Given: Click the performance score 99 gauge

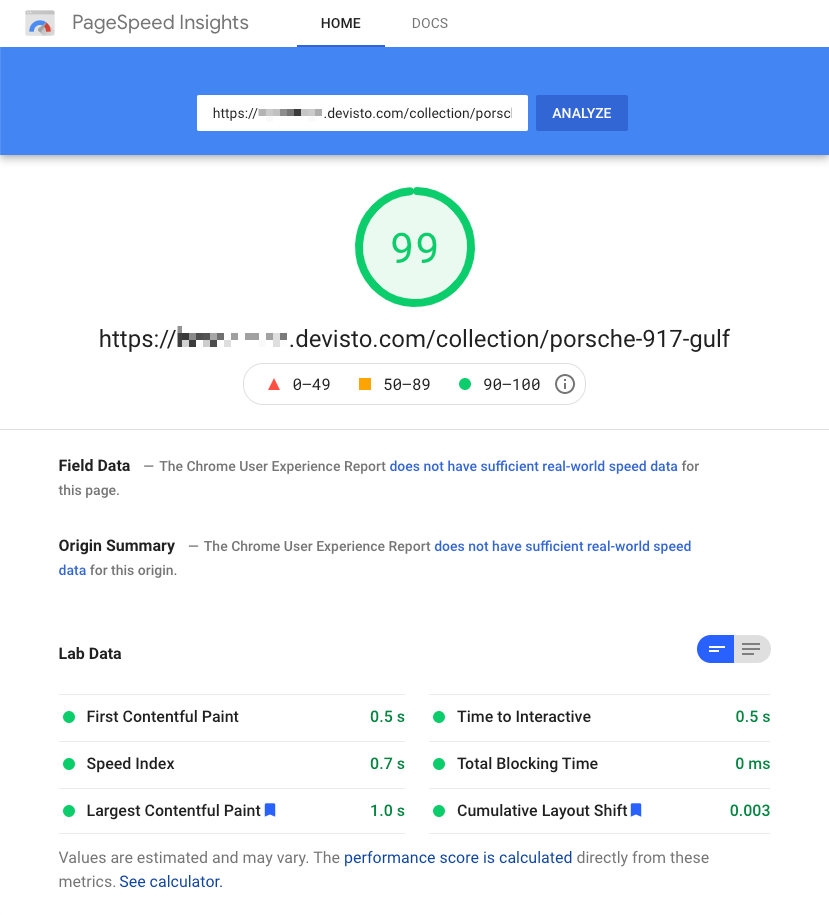Looking at the screenshot, I should pos(415,247).
